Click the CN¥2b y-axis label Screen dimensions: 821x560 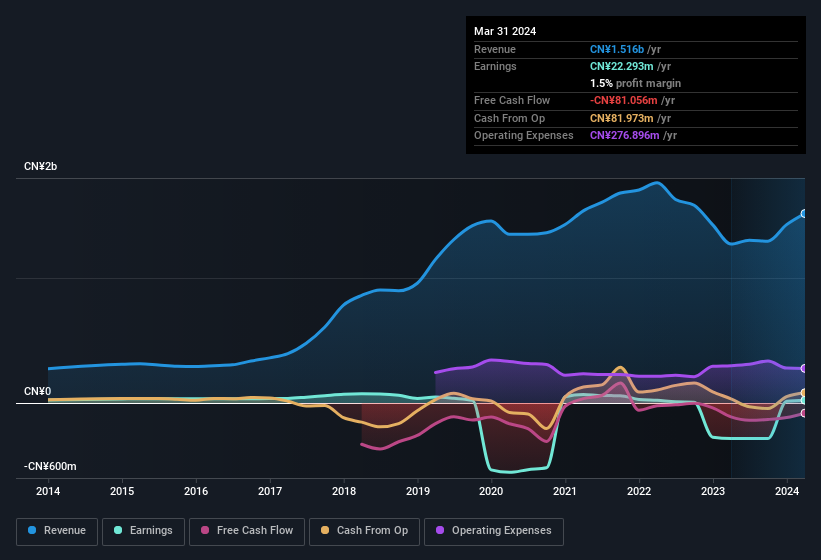[40, 166]
